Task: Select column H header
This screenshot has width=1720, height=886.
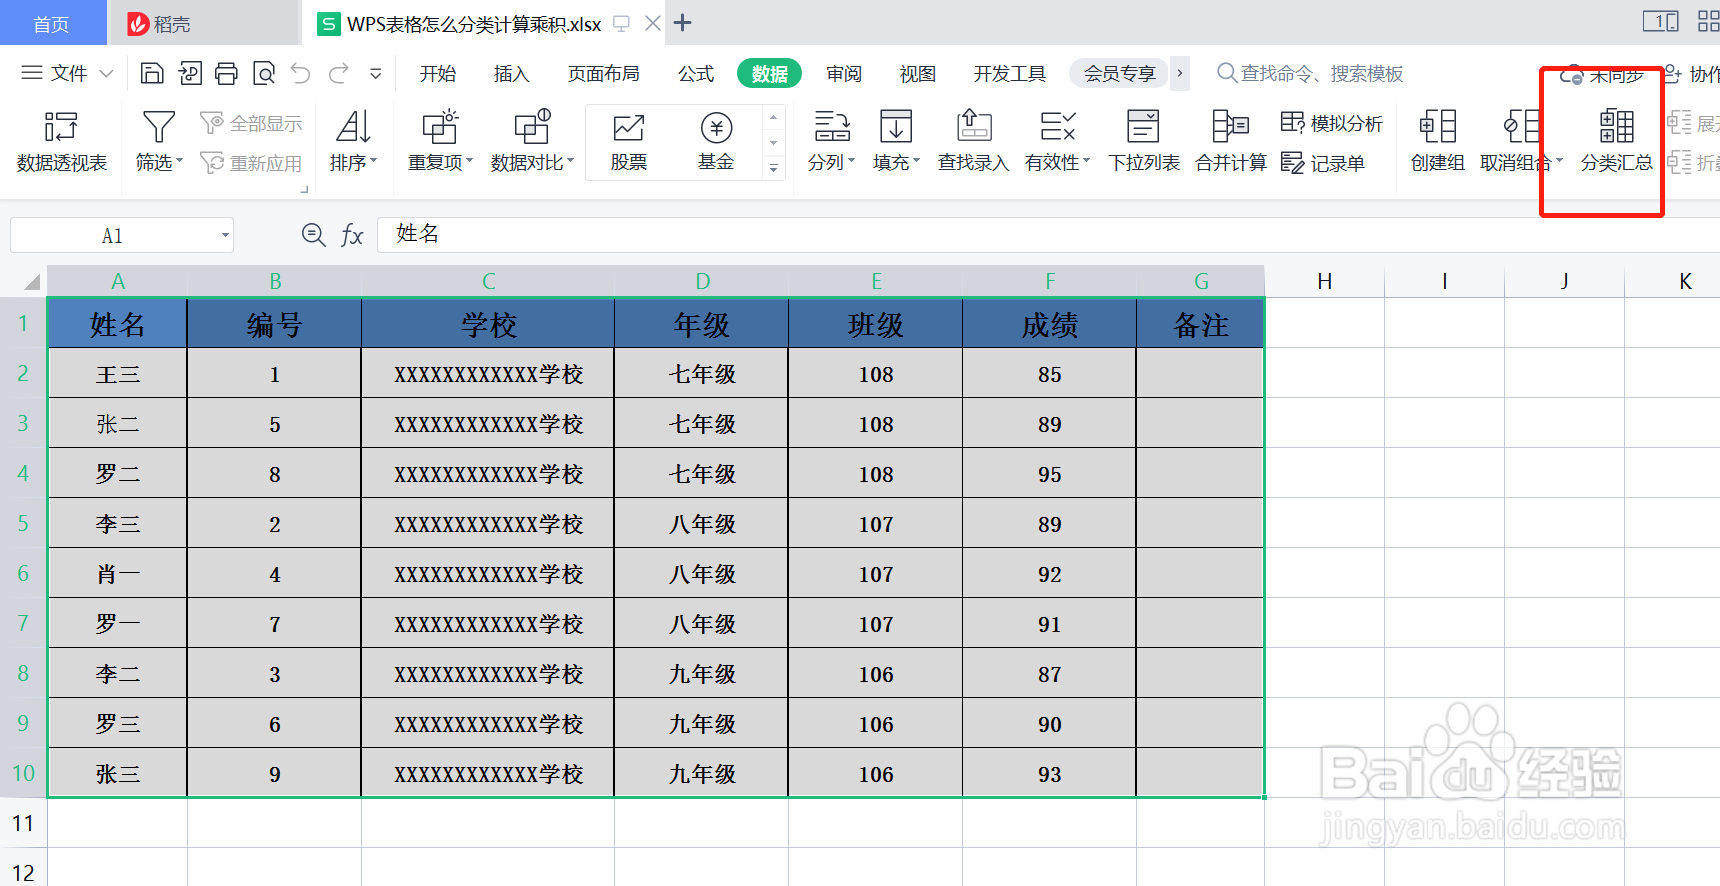Action: tap(1324, 281)
